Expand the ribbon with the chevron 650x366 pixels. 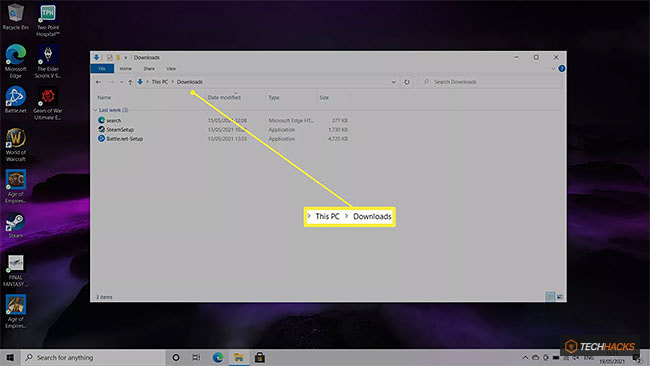(553, 68)
